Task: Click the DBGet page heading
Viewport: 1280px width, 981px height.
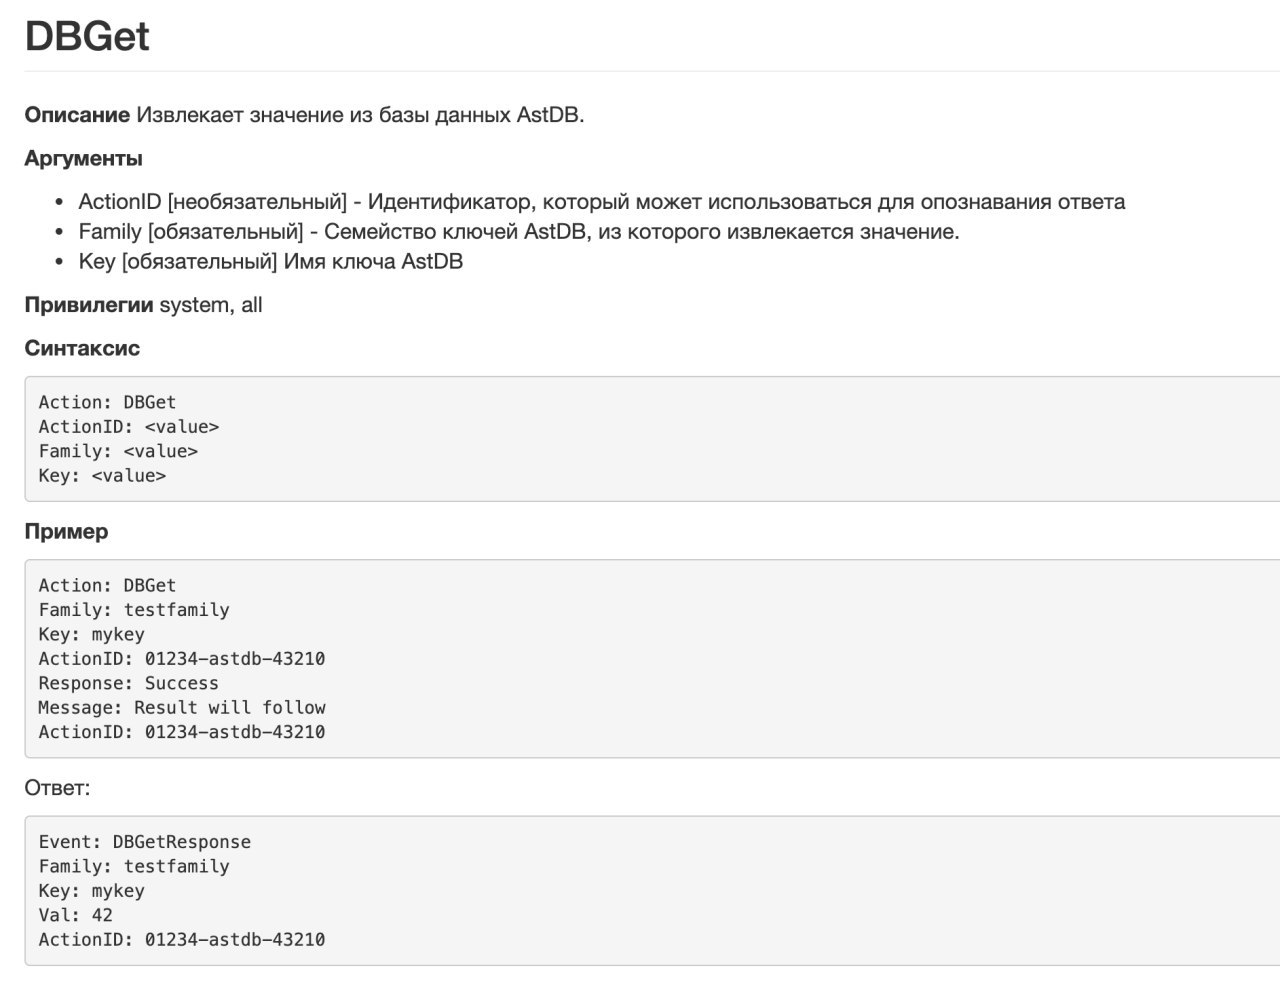Action: pos(87,36)
